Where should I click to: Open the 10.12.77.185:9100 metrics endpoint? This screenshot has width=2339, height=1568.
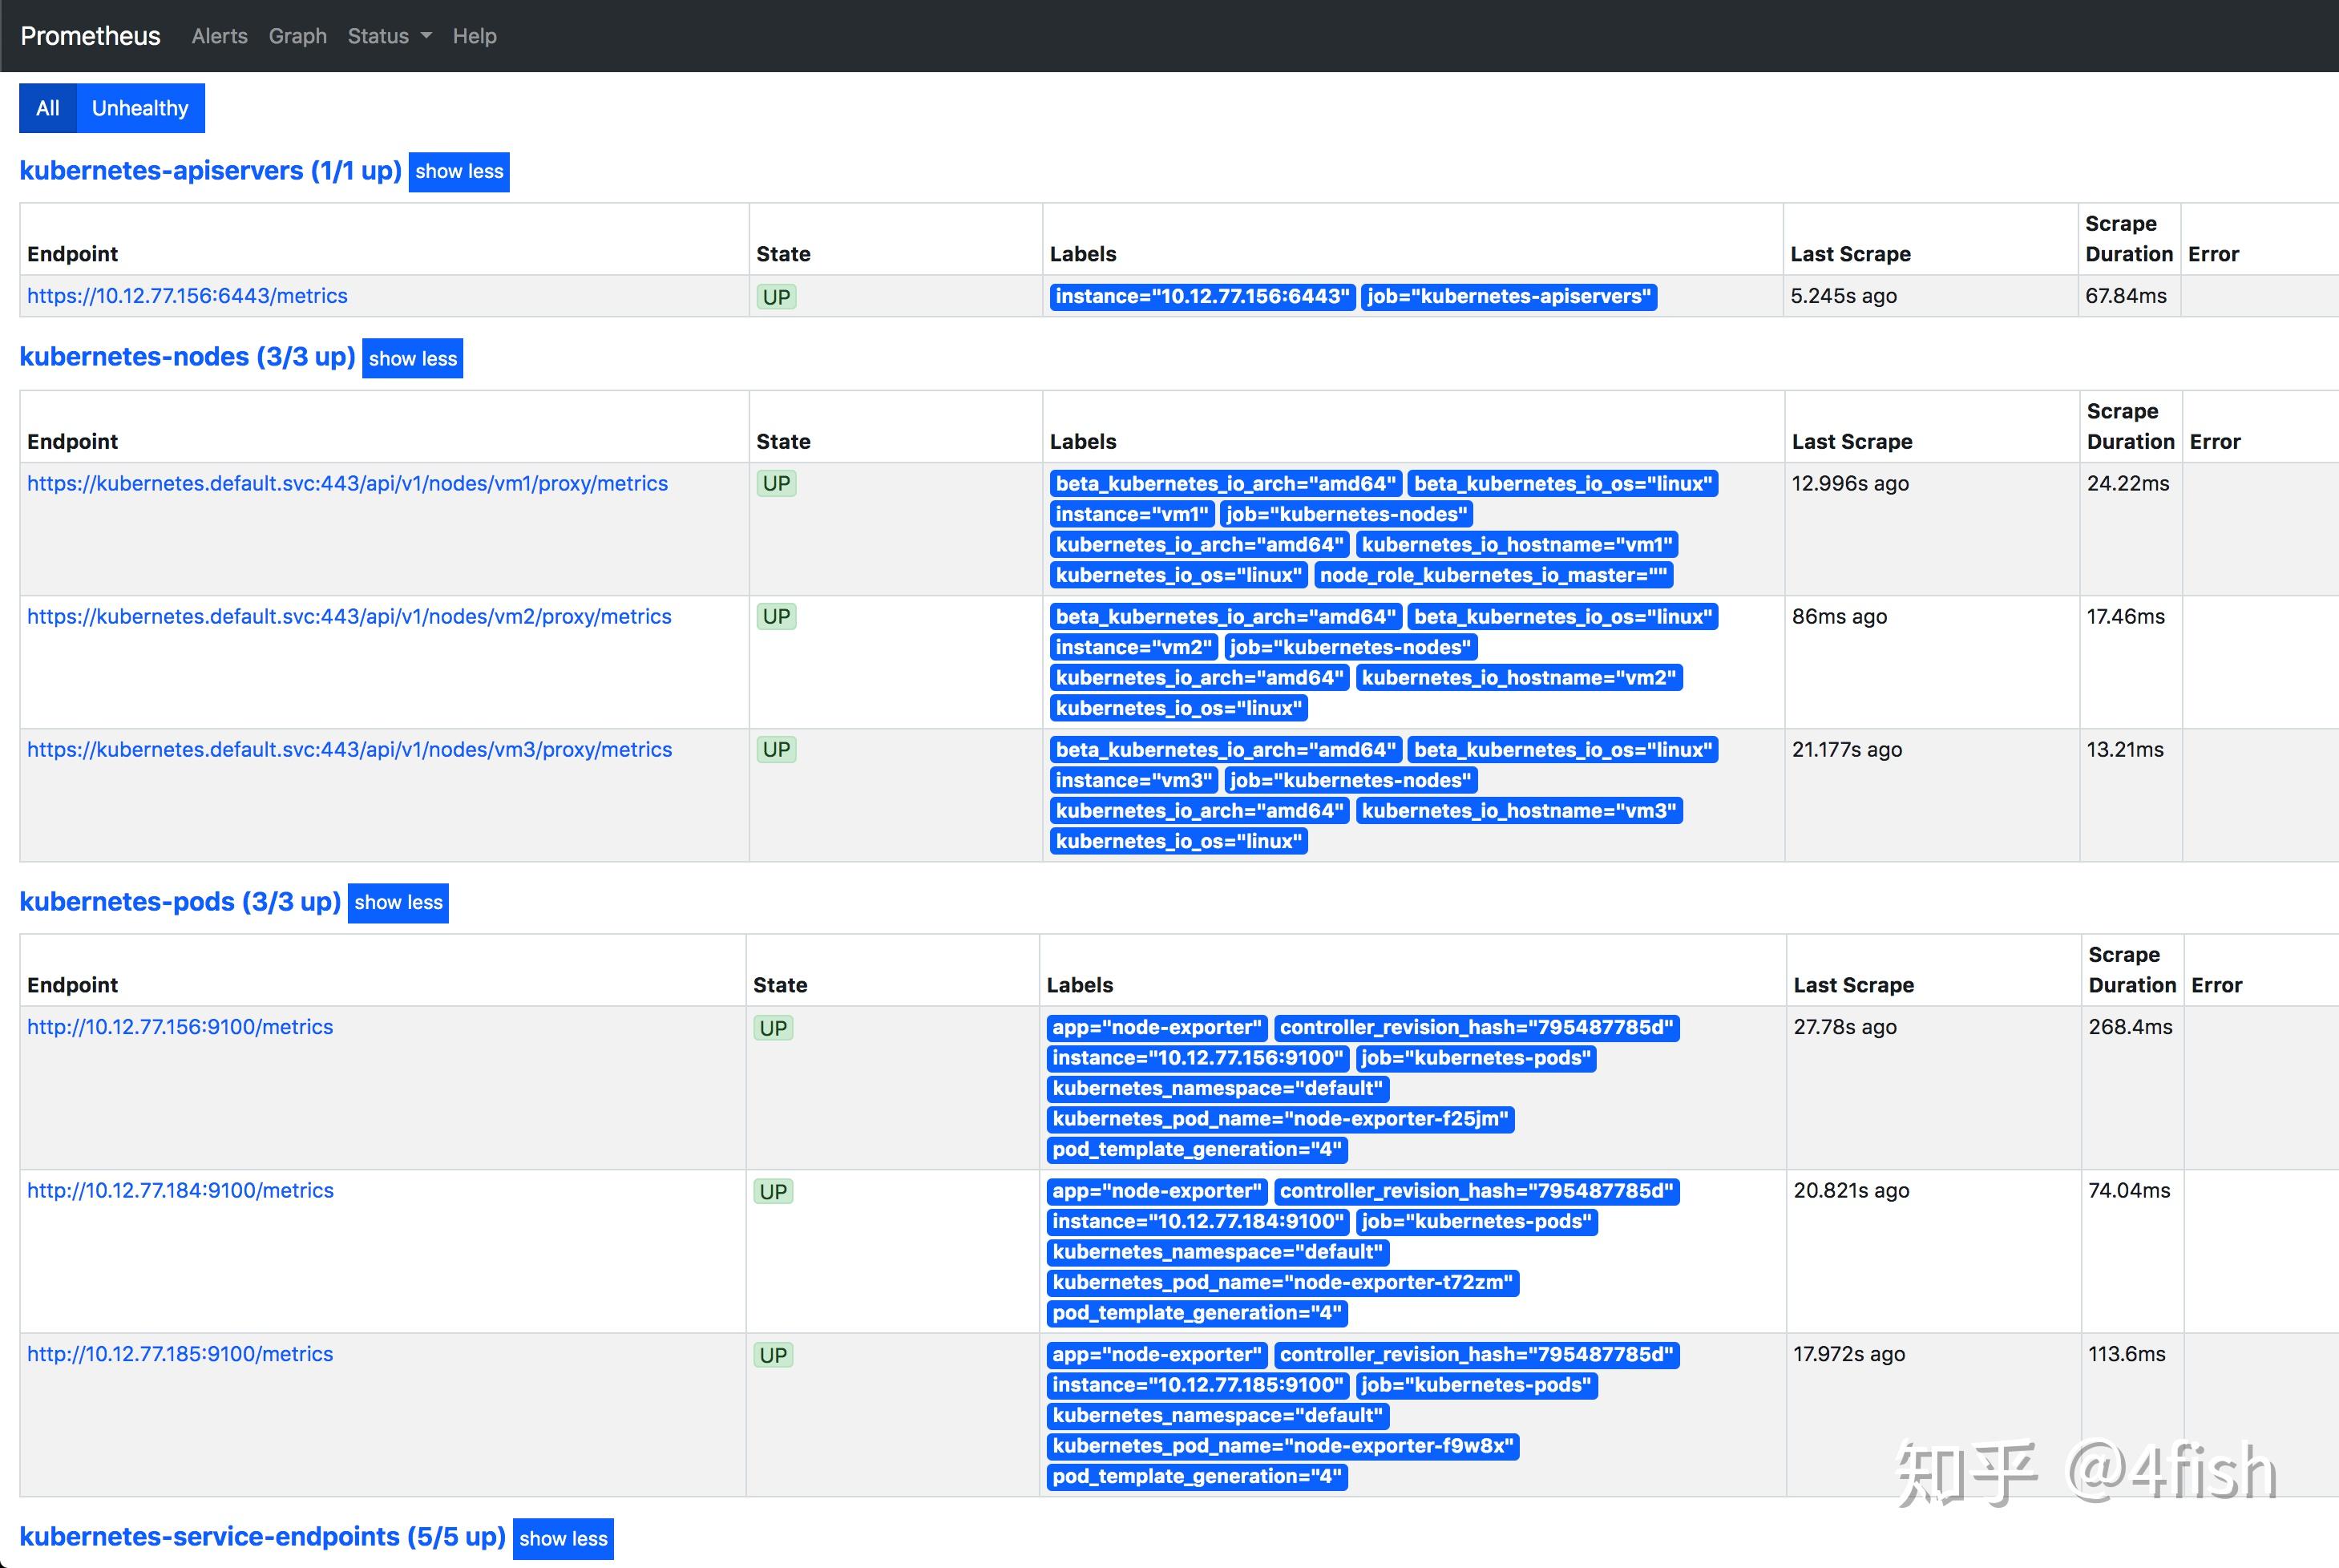click(180, 1354)
